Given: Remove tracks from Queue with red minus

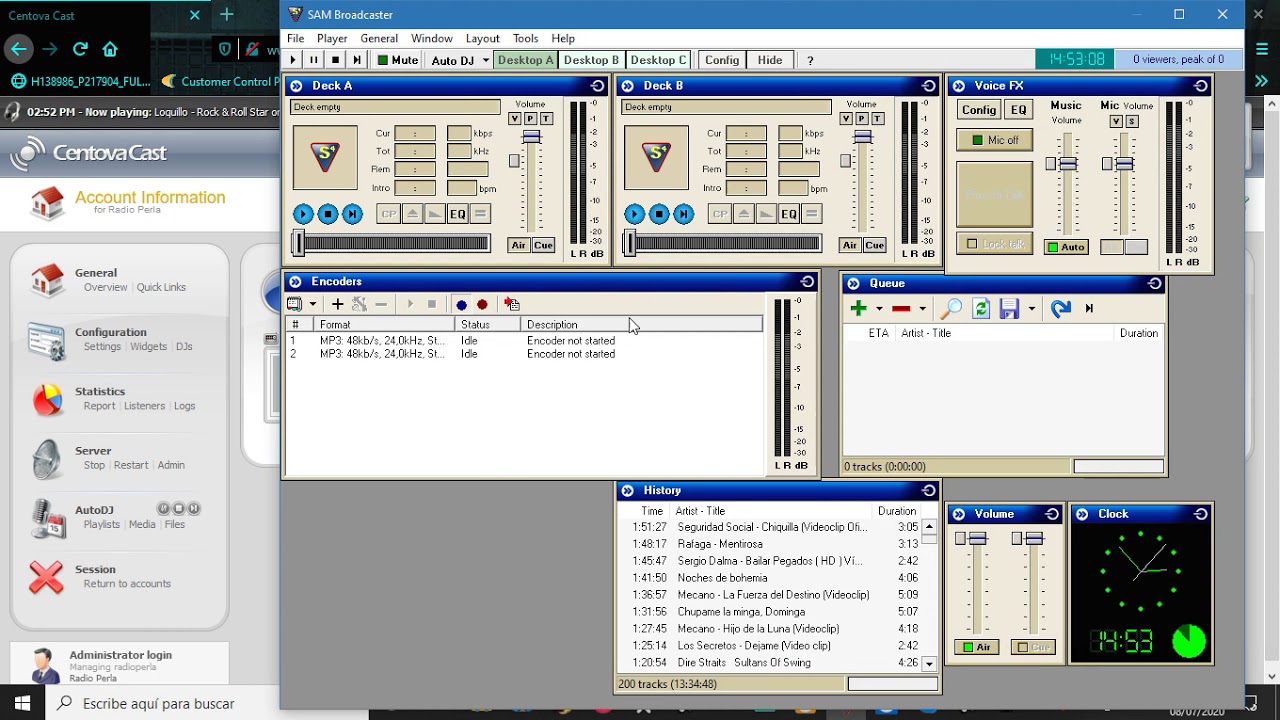Looking at the screenshot, I should tap(901, 309).
